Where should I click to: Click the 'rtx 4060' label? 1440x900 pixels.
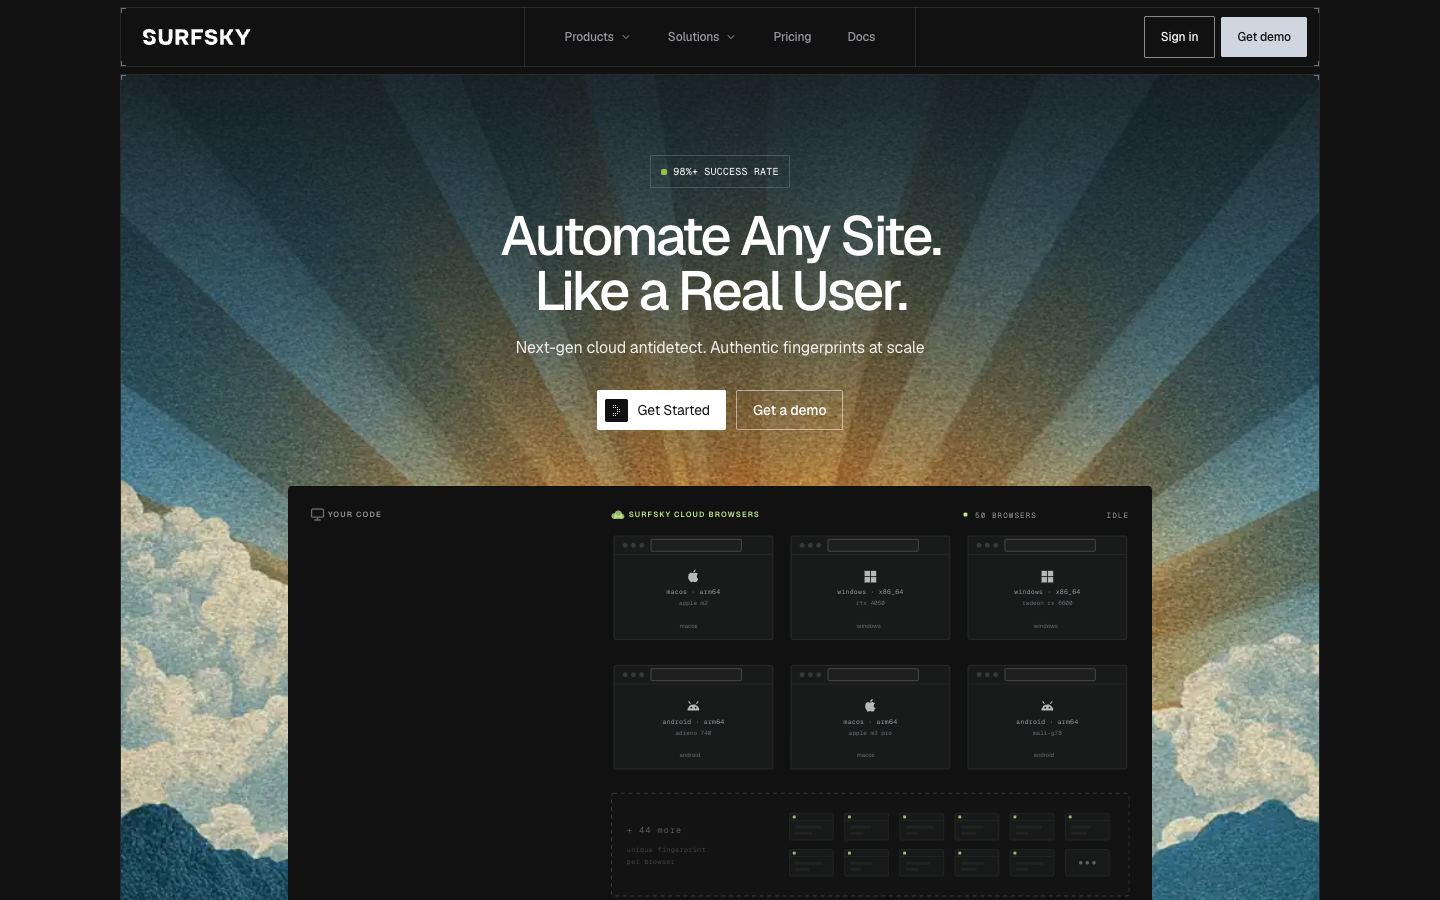[x=870, y=603]
